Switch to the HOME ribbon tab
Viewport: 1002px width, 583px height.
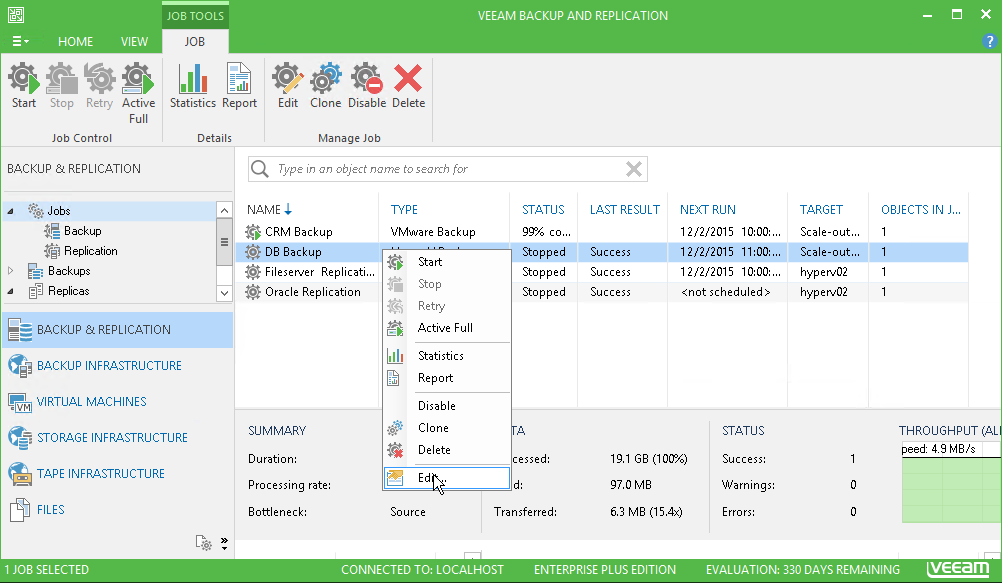(x=75, y=42)
